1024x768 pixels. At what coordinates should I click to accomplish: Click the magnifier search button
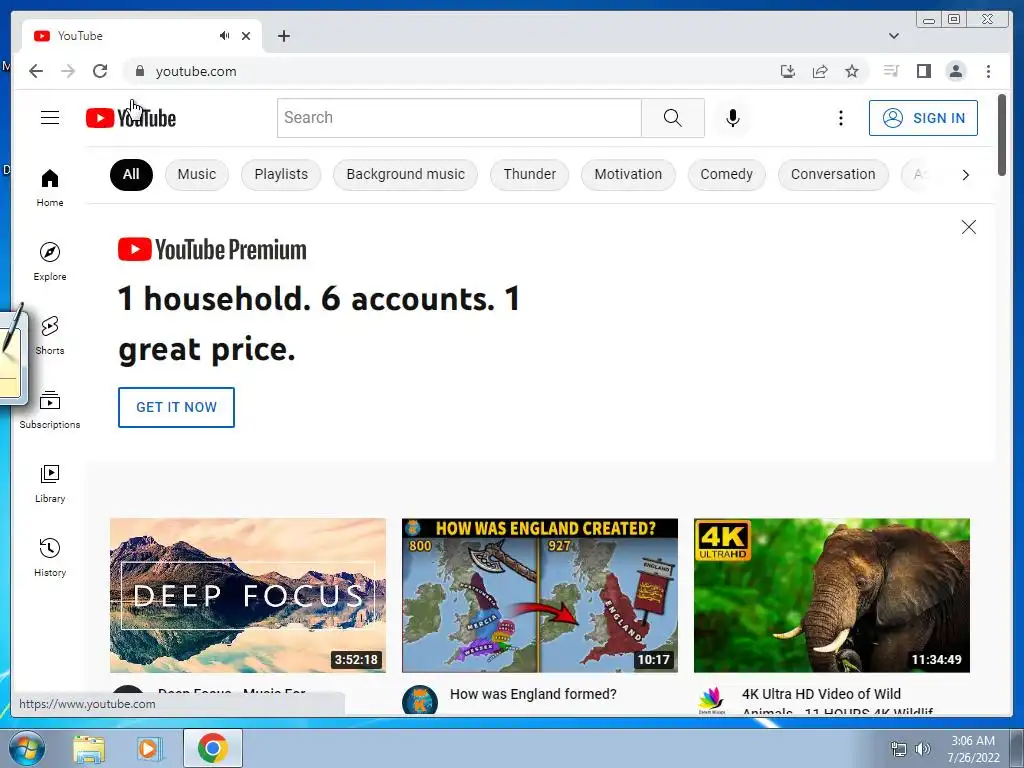(x=673, y=118)
